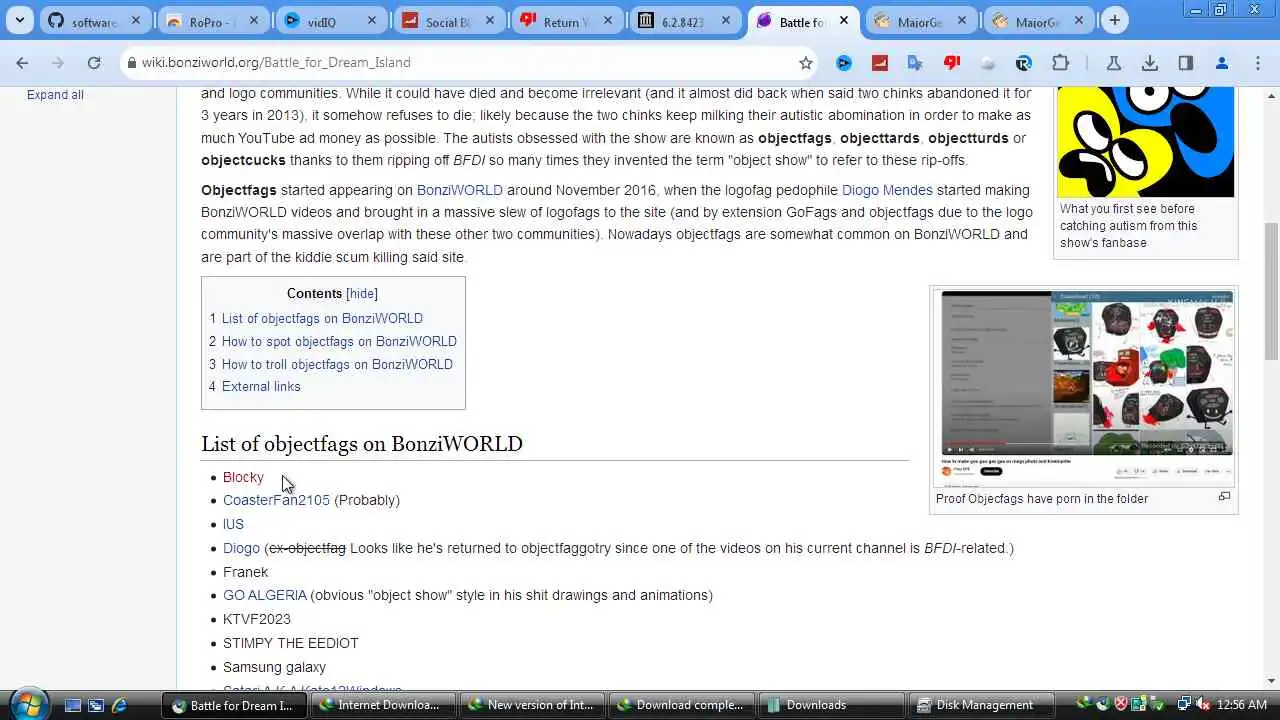Click the Franek list item text

(x=245, y=572)
